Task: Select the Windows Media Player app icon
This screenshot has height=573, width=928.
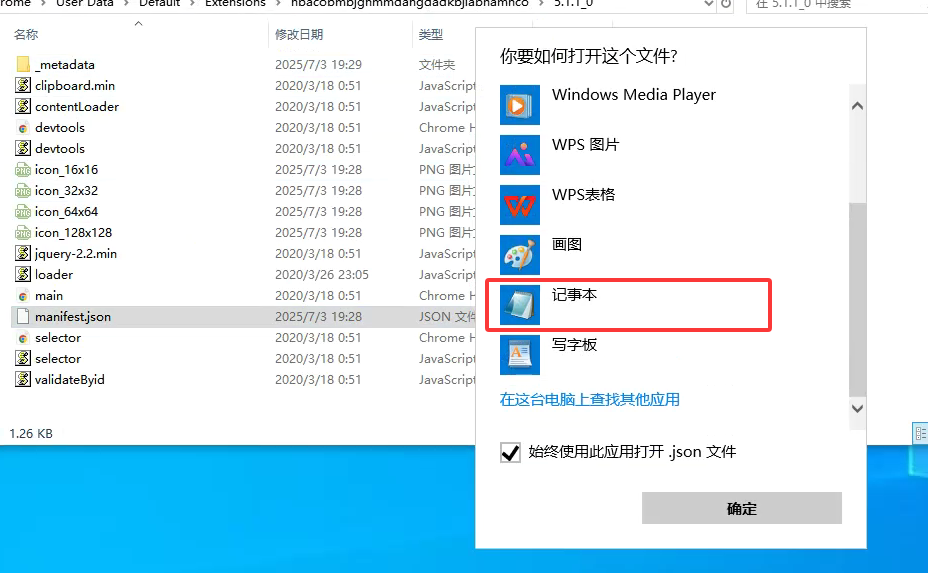Action: click(520, 105)
